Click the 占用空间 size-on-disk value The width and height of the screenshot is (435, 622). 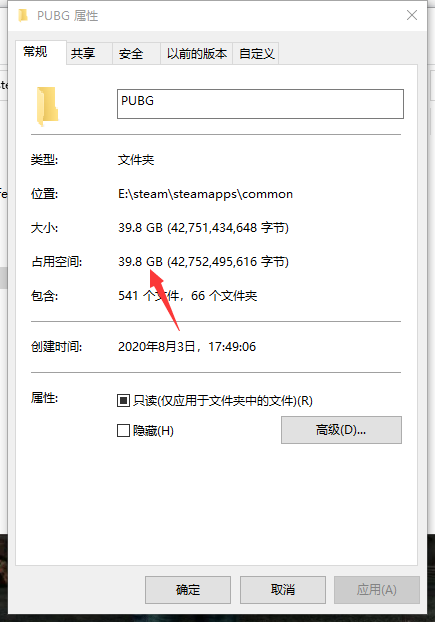(203, 262)
